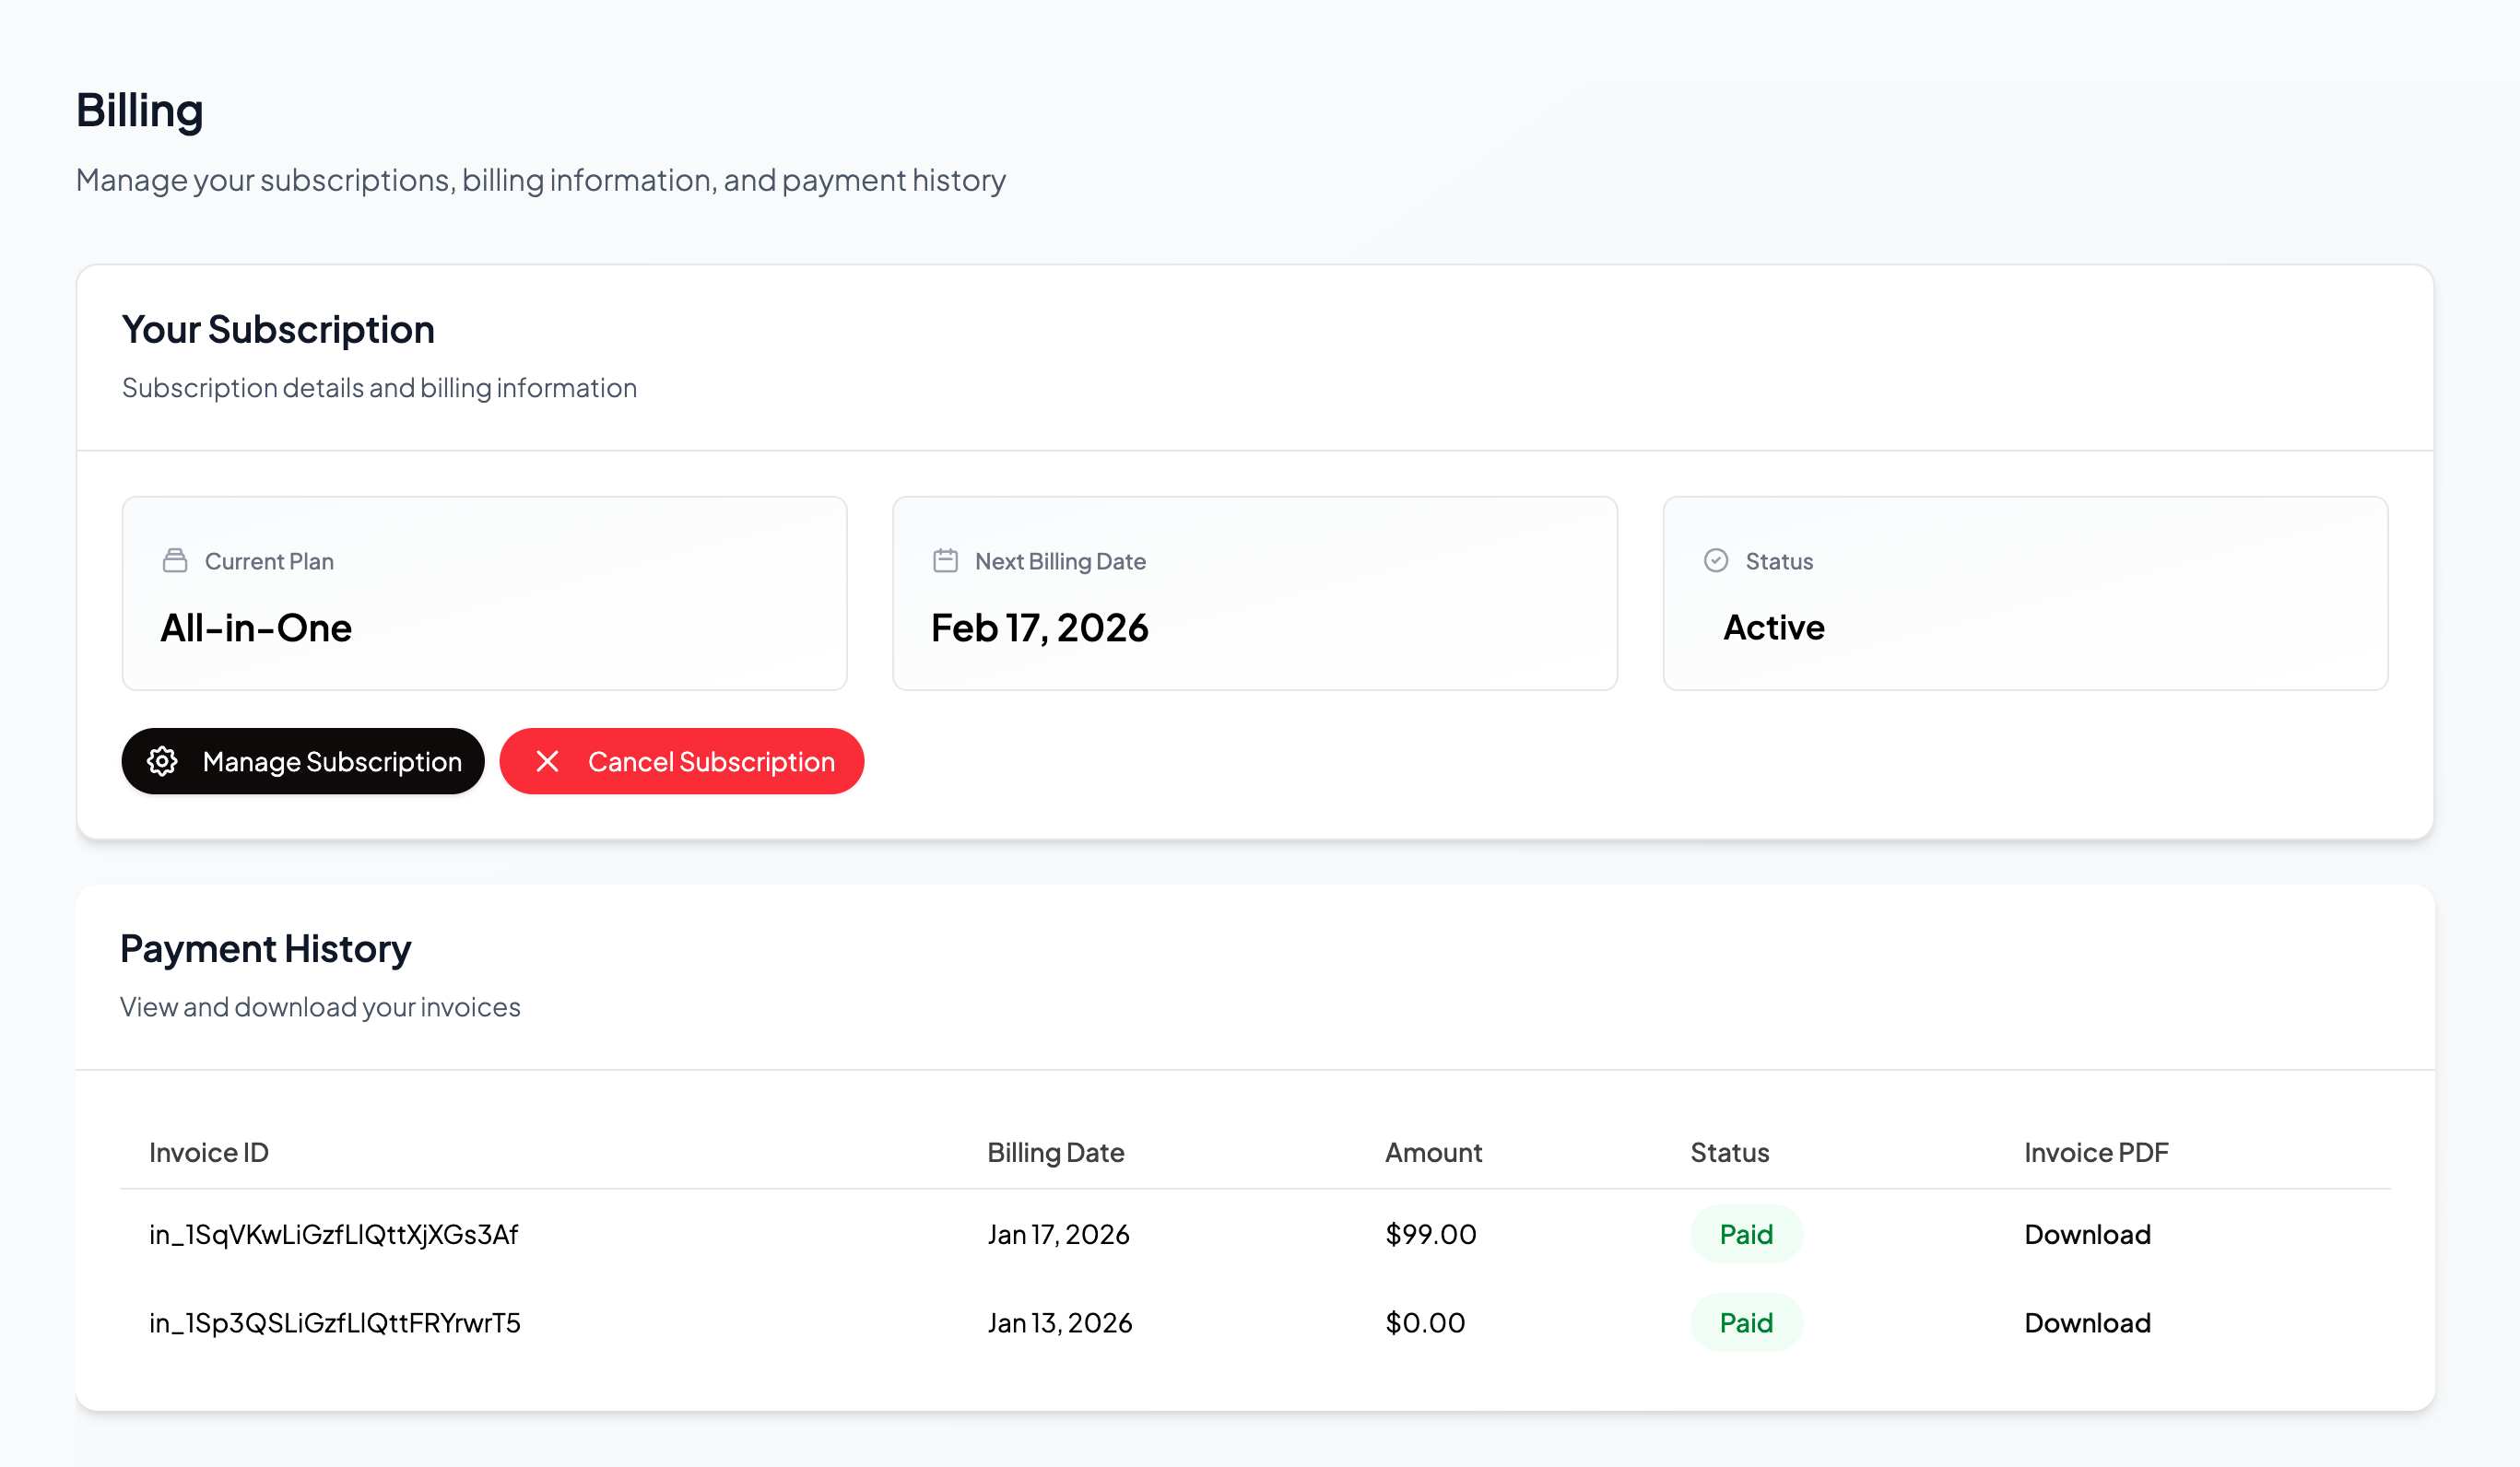The width and height of the screenshot is (2520, 1467).
Task: Click the All-in-One plan name
Action: (x=256, y=628)
